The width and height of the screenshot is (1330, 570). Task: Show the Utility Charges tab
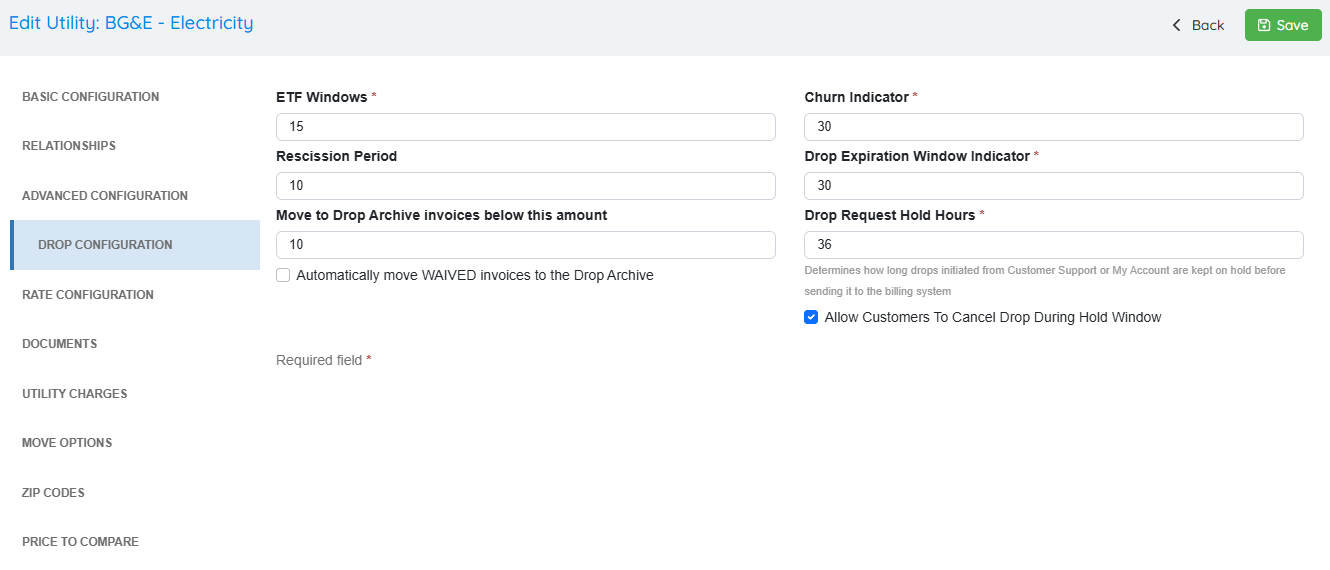pos(75,394)
